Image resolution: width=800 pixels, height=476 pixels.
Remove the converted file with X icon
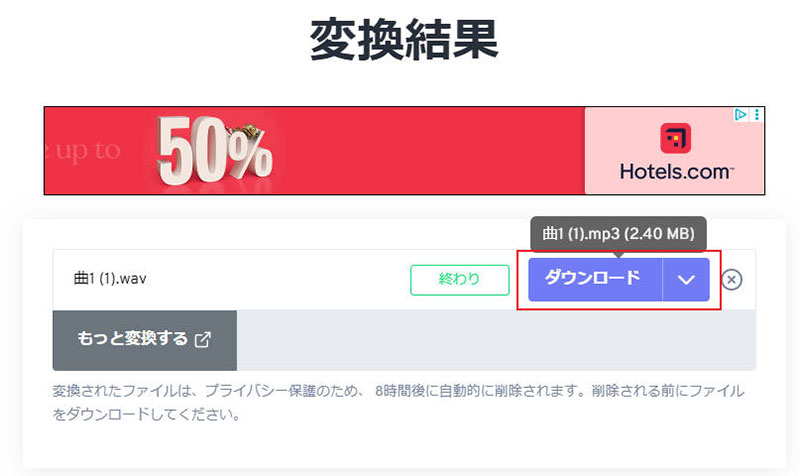(x=732, y=280)
